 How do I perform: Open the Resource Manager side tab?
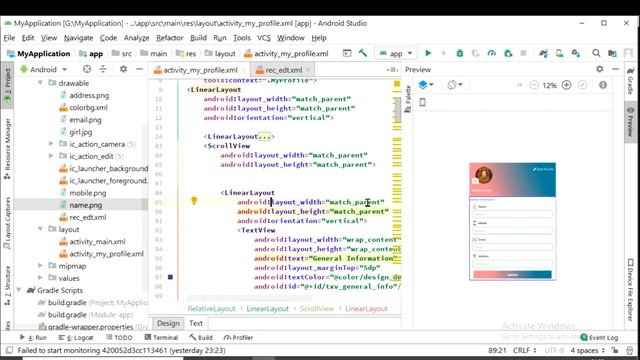pos(7,149)
